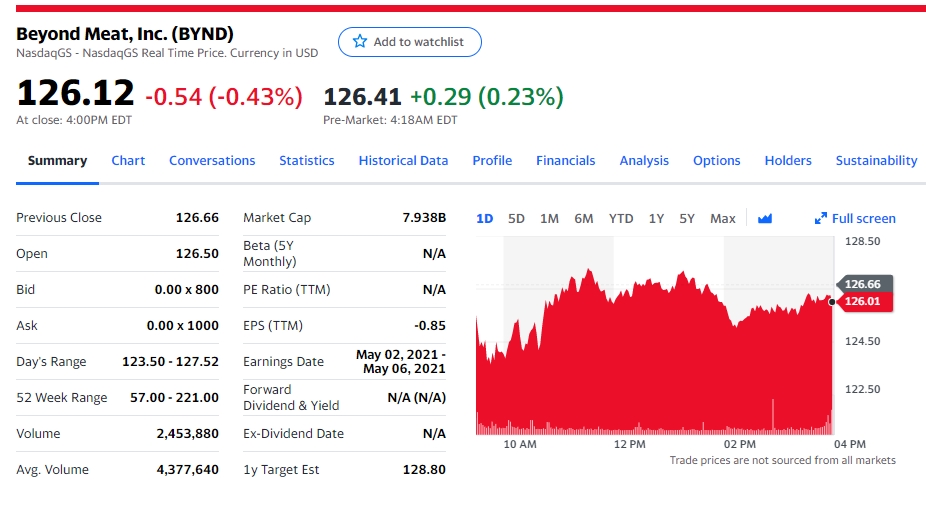Select the 5D chart range
The image size is (926, 514).
516,219
